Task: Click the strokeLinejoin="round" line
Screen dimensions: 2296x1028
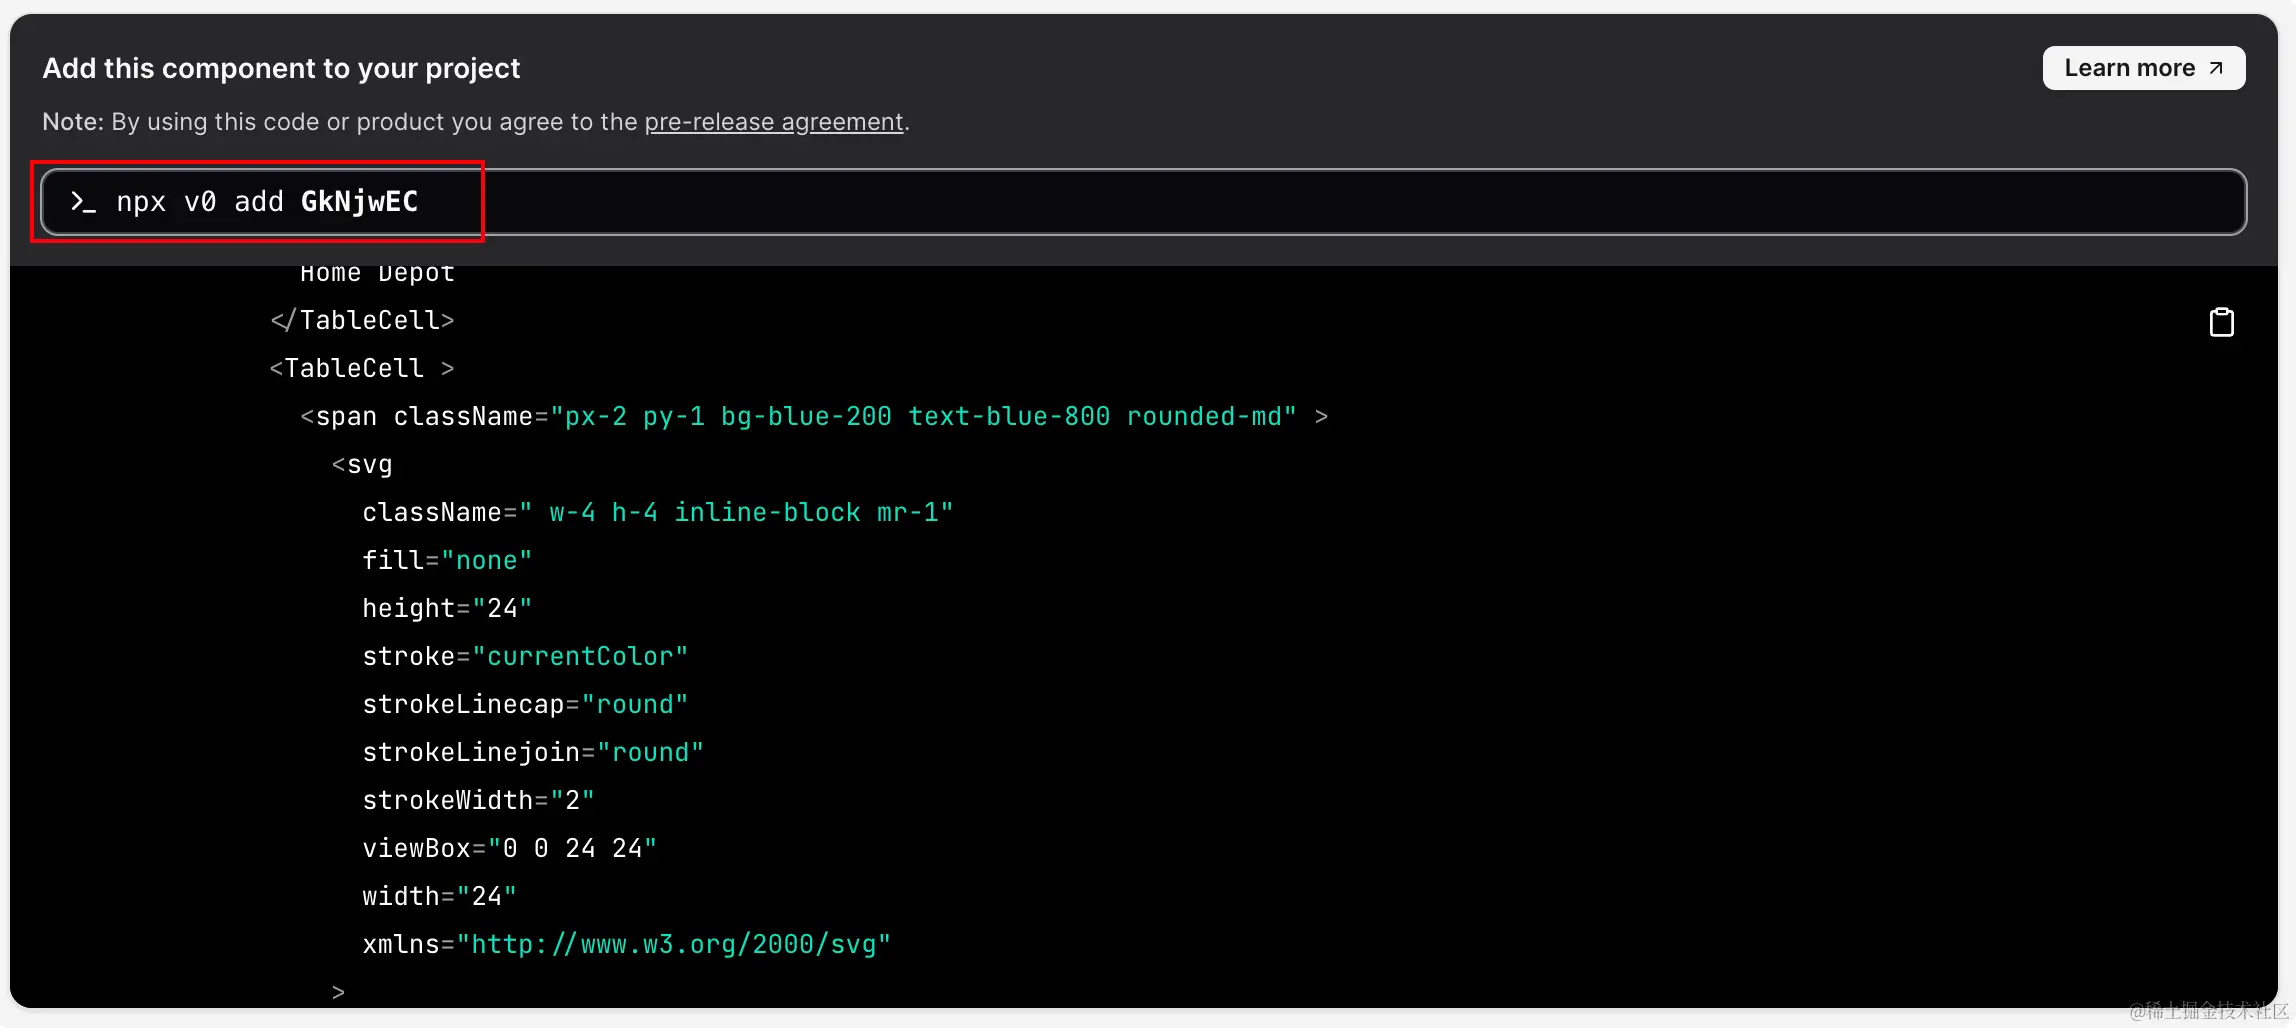Action: click(x=532, y=752)
